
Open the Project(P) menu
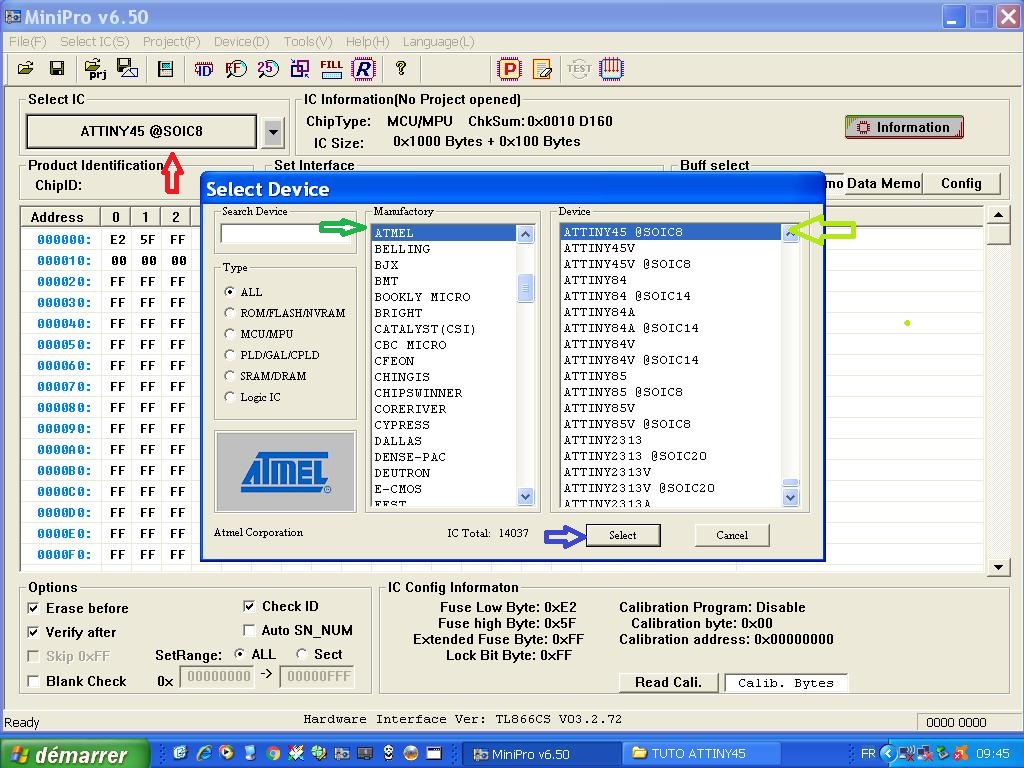[171, 42]
